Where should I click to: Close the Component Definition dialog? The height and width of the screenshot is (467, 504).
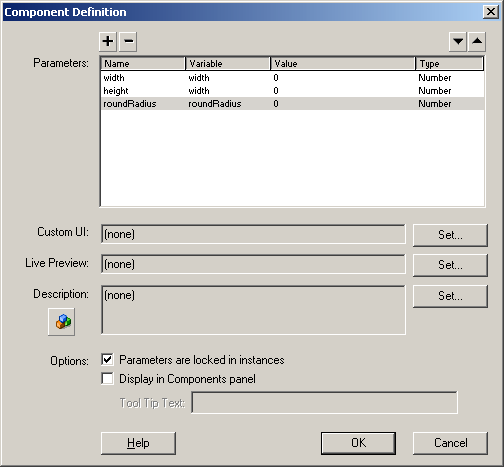491,12
